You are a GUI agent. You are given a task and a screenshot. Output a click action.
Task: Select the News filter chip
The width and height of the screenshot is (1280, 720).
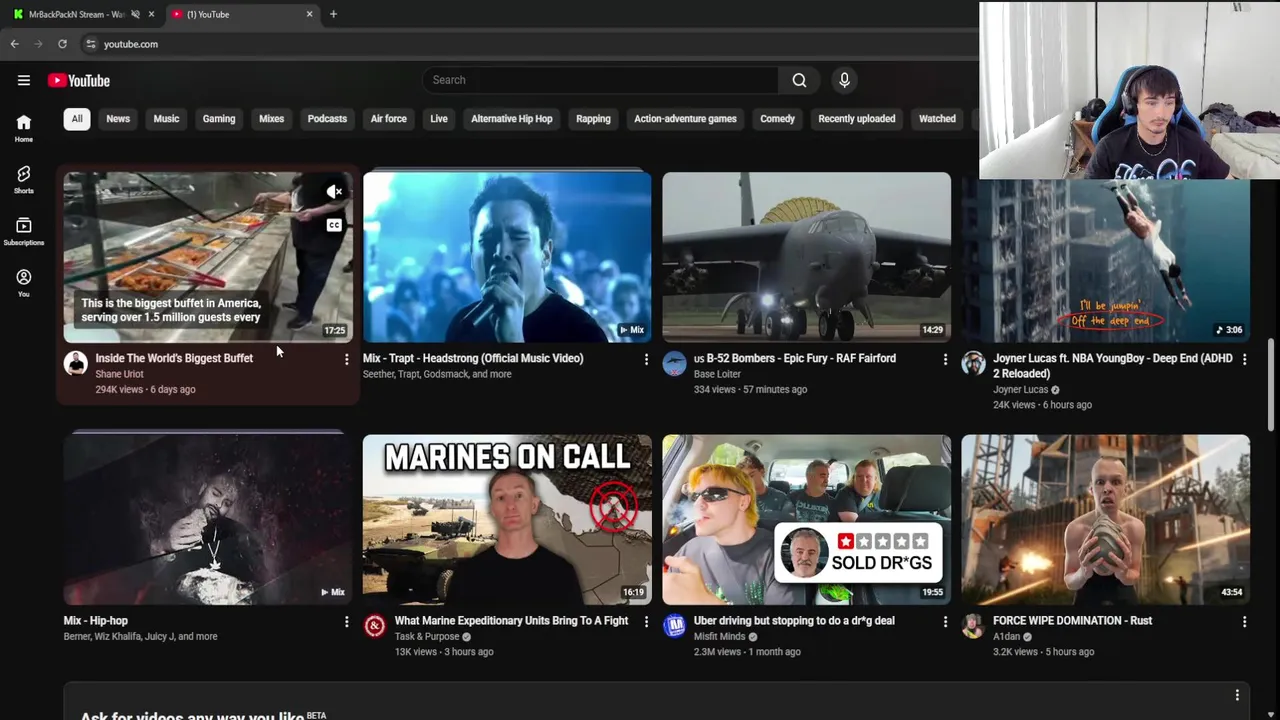click(118, 119)
